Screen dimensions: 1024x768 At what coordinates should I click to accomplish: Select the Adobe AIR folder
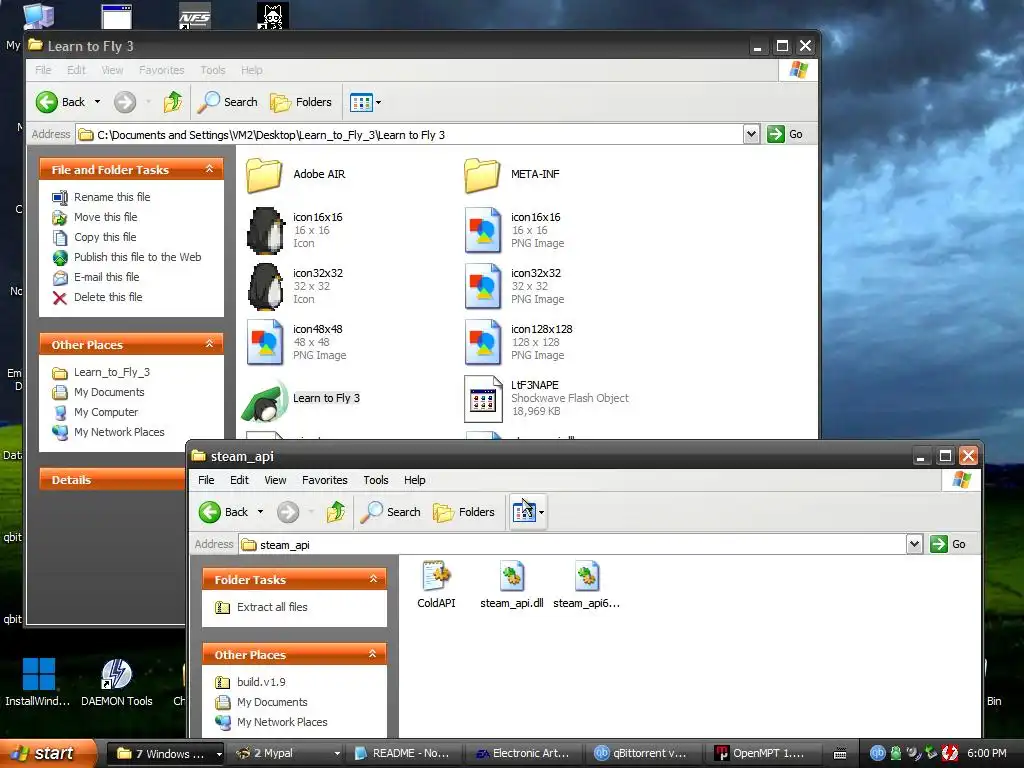tap(295, 174)
